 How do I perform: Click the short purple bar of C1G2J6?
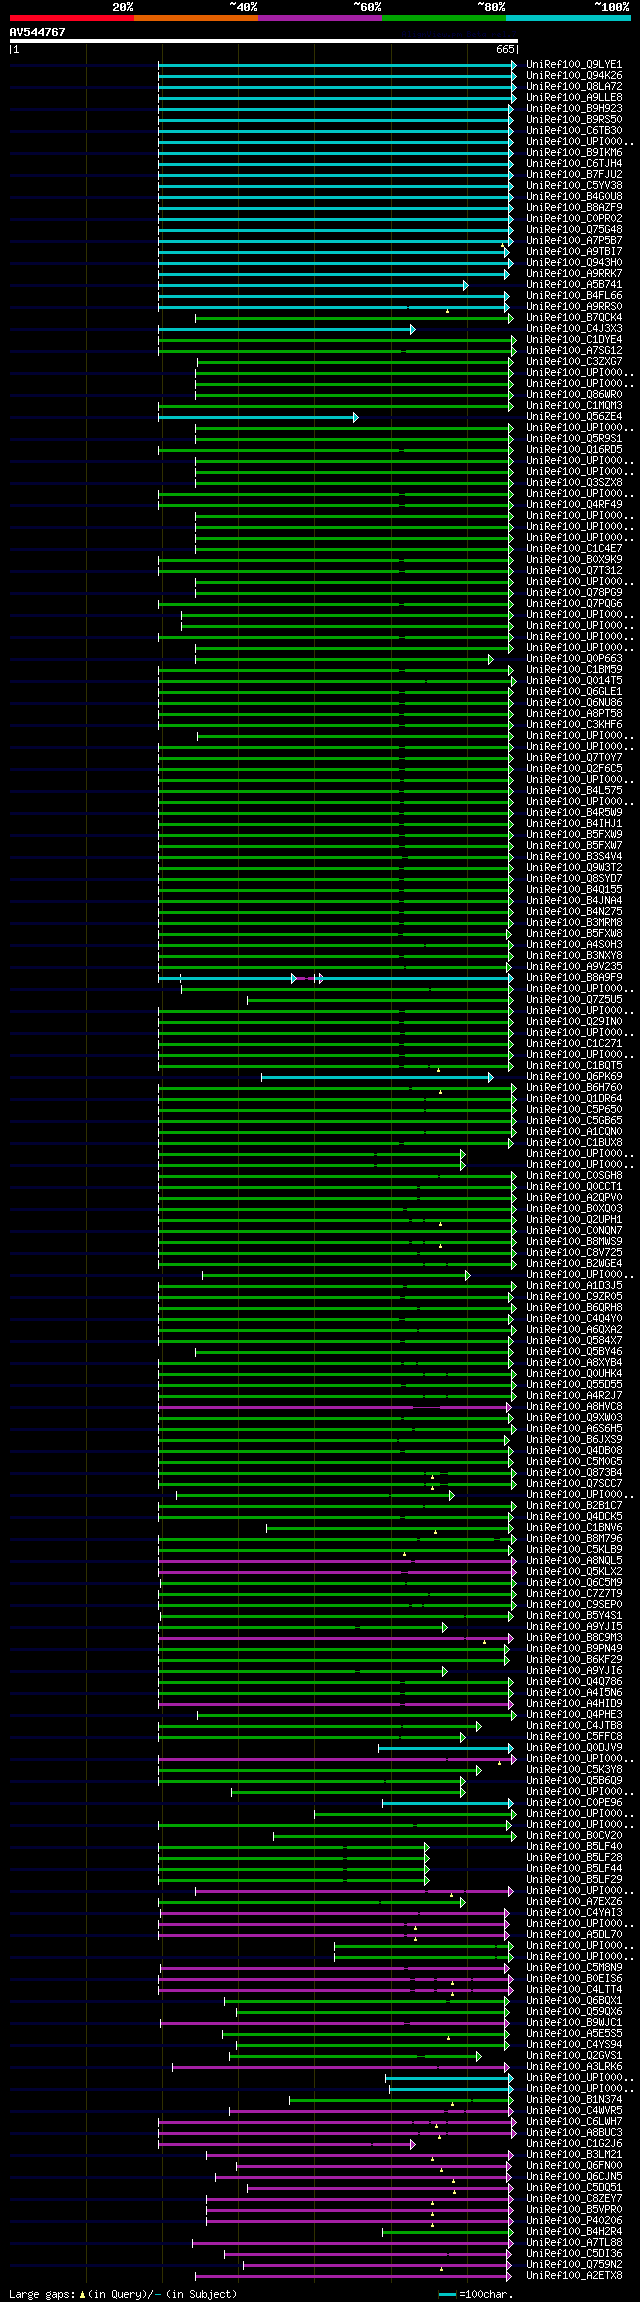(x=286, y=2144)
